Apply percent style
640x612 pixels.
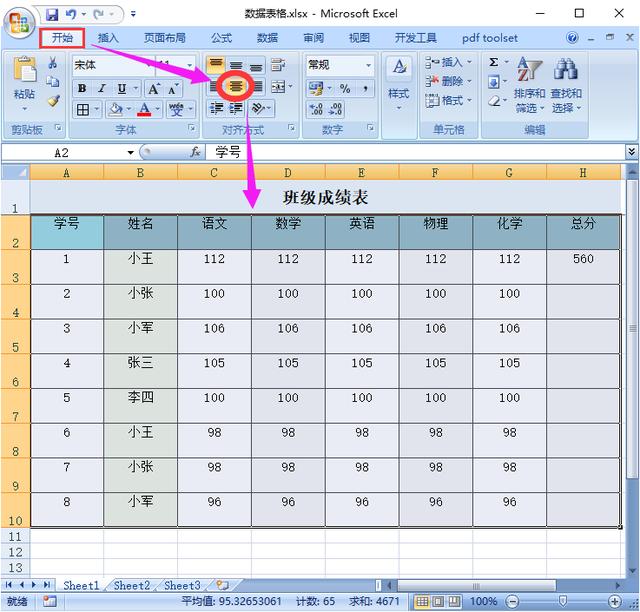pyautogui.click(x=345, y=88)
